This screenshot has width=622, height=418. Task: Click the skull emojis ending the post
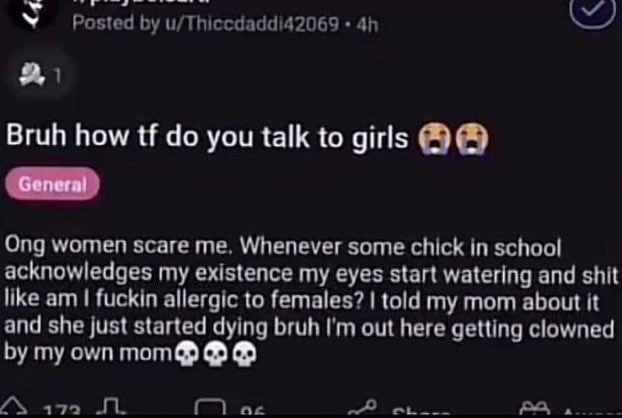216,354
